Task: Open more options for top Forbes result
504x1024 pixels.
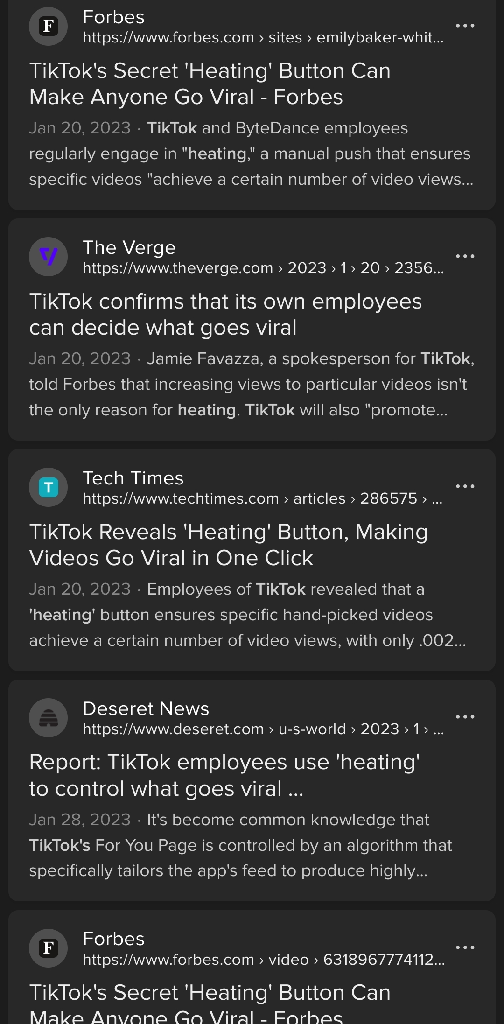Action: click(465, 26)
